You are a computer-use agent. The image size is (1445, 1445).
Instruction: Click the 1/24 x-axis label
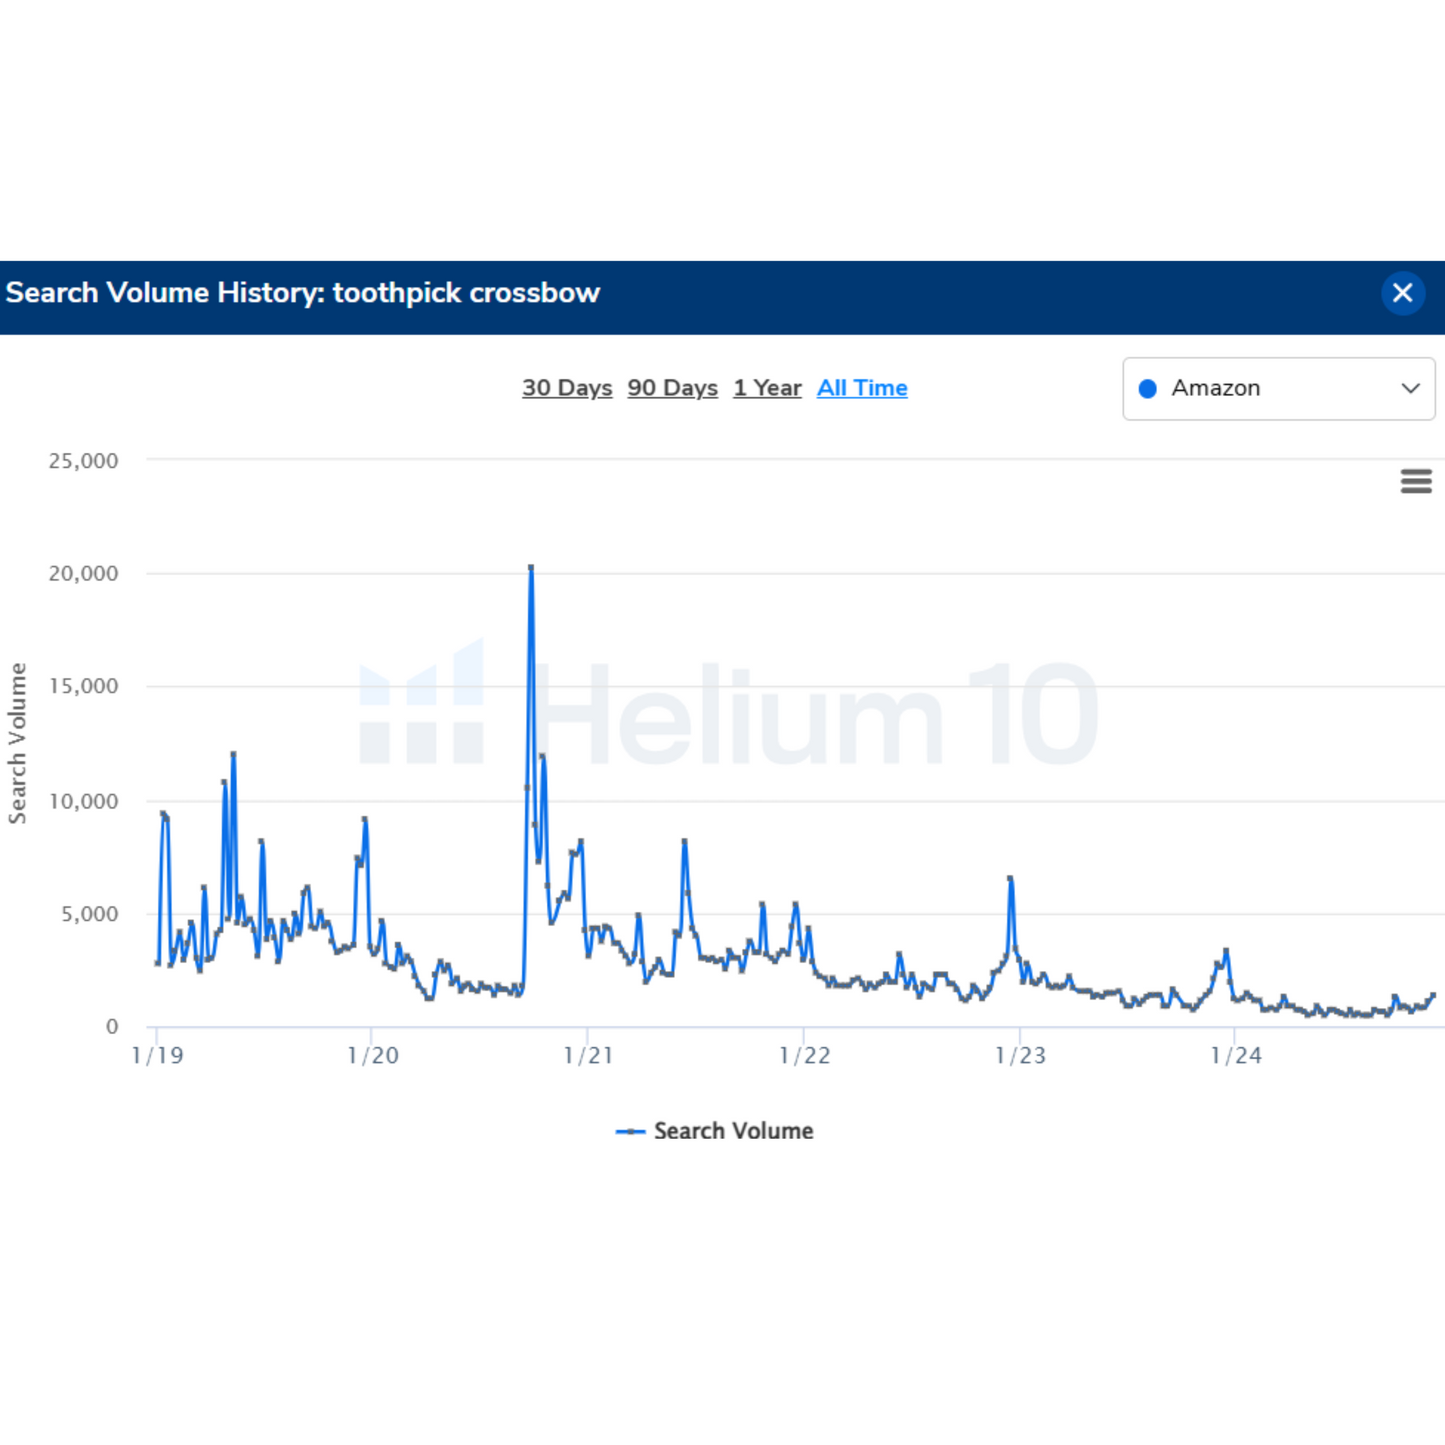[x=1236, y=1056]
